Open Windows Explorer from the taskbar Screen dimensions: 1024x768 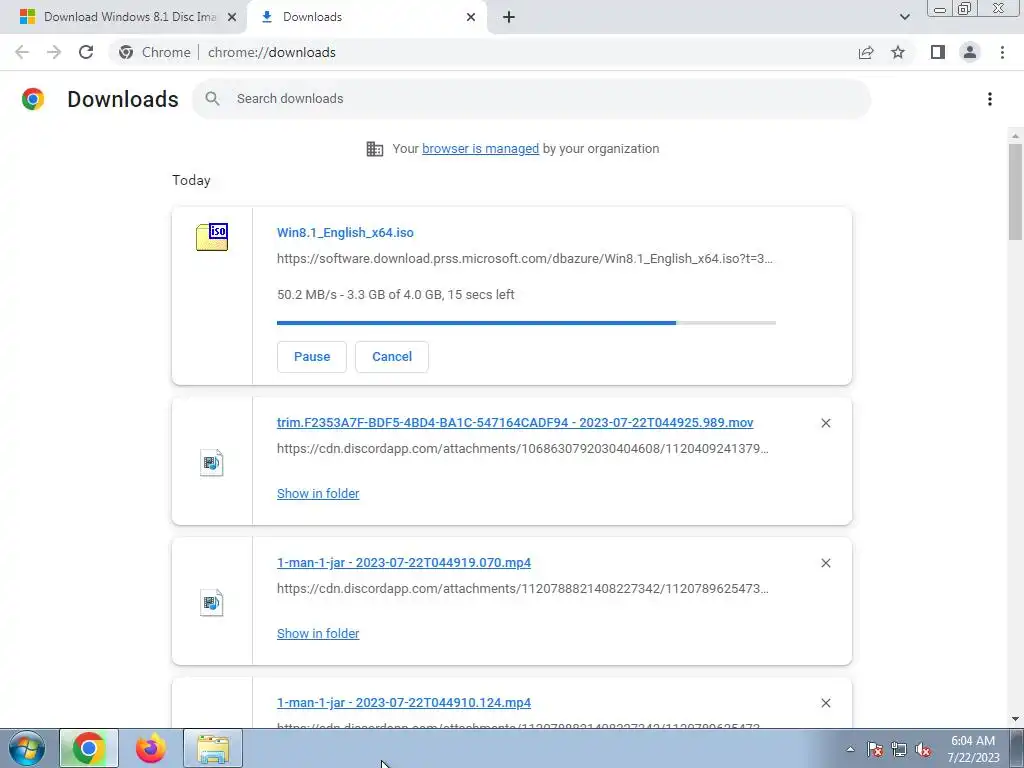(x=213, y=748)
